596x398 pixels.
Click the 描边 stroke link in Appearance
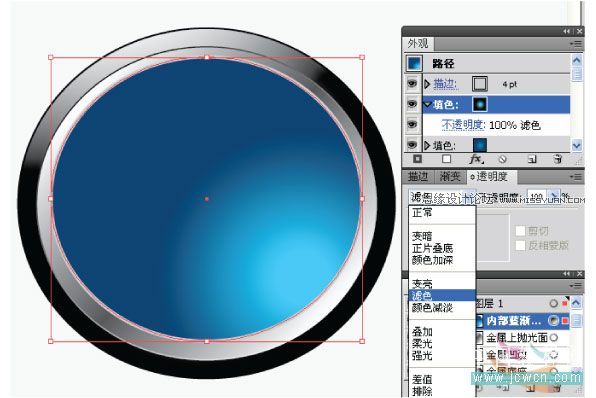(445, 84)
